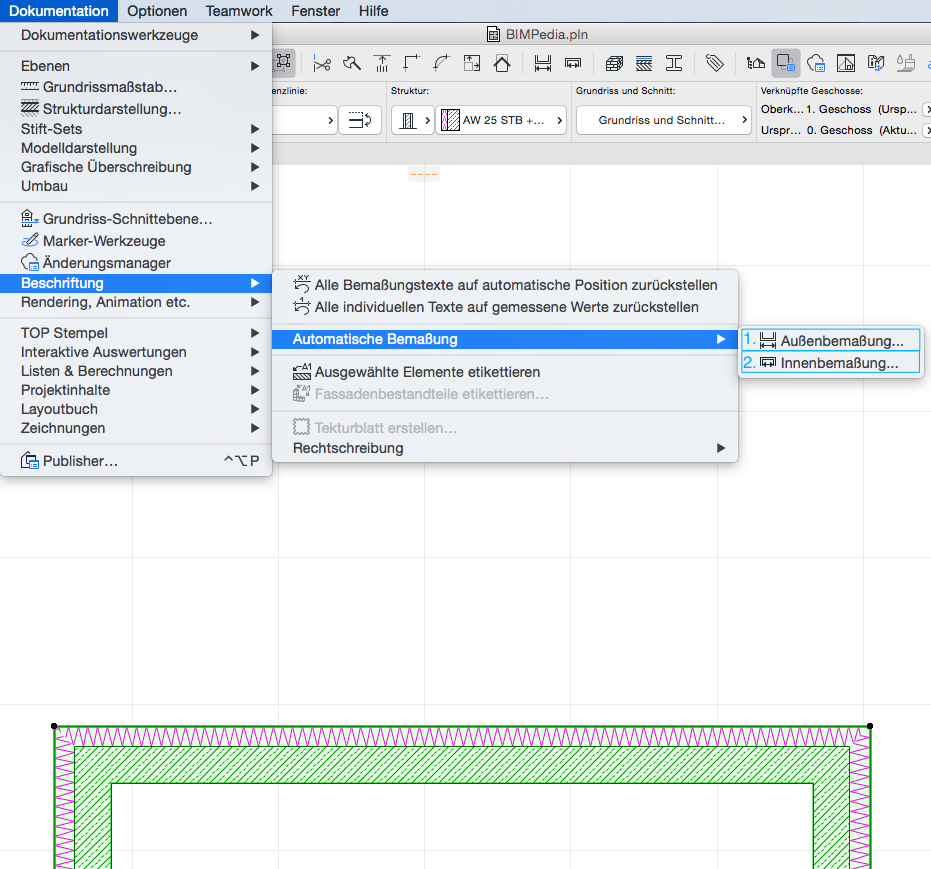The image size is (931, 869).
Task: Click the fillet corner arc tool icon
Action: tap(441, 63)
